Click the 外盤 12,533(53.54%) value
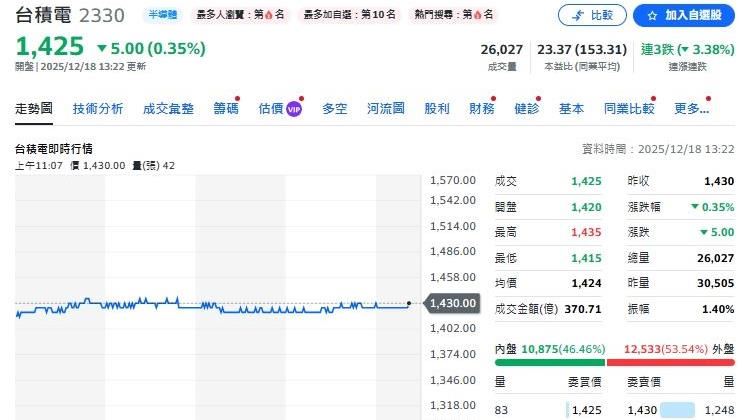Viewport: 746px width, 420px height. tap(666, 349)
